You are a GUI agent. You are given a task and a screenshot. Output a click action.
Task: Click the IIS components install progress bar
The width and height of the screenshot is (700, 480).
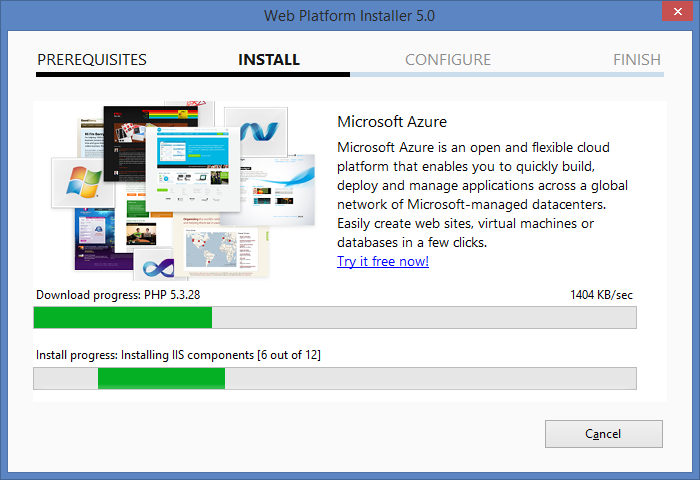[335, 379]
